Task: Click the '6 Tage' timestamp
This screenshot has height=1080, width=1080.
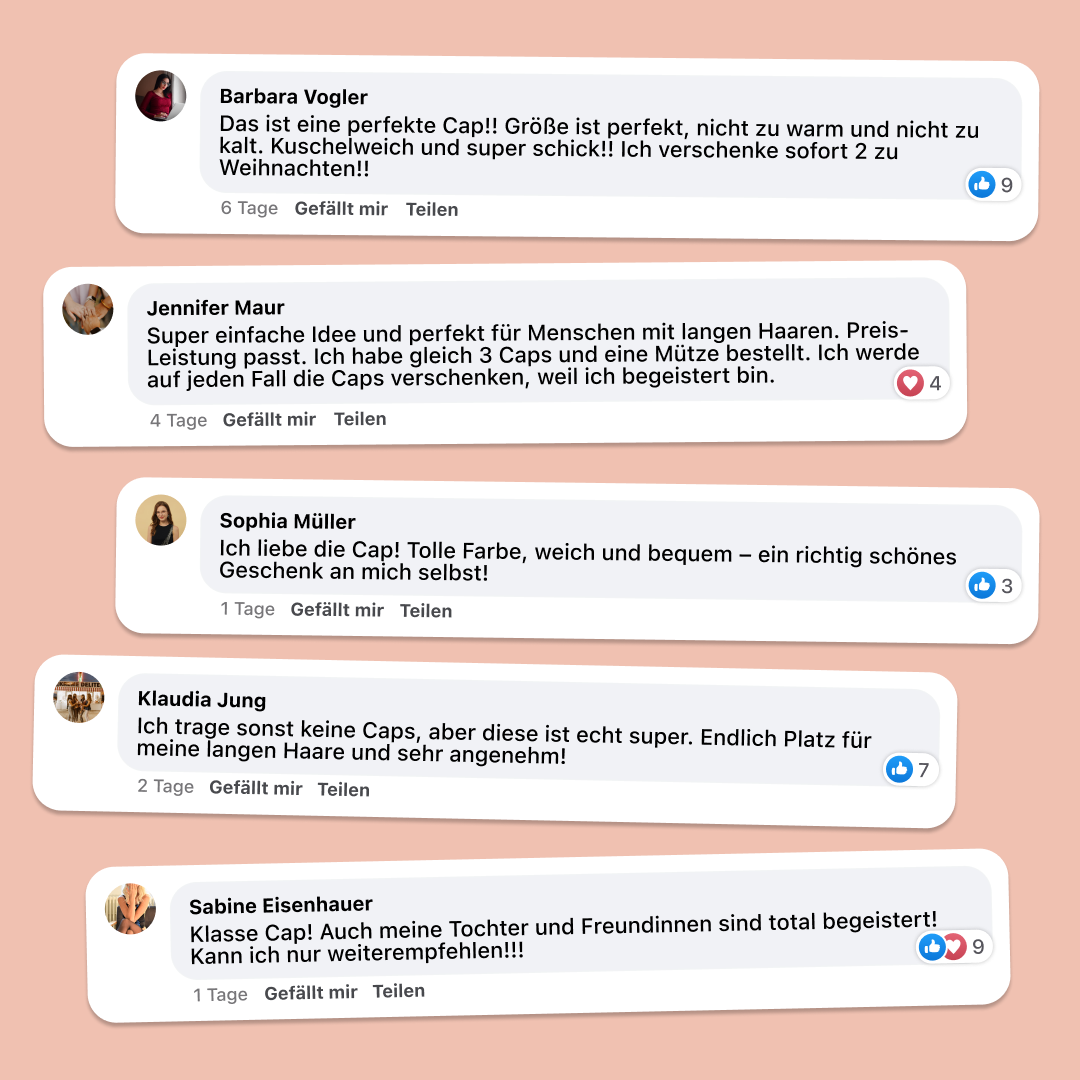Action: coord(249,208)
